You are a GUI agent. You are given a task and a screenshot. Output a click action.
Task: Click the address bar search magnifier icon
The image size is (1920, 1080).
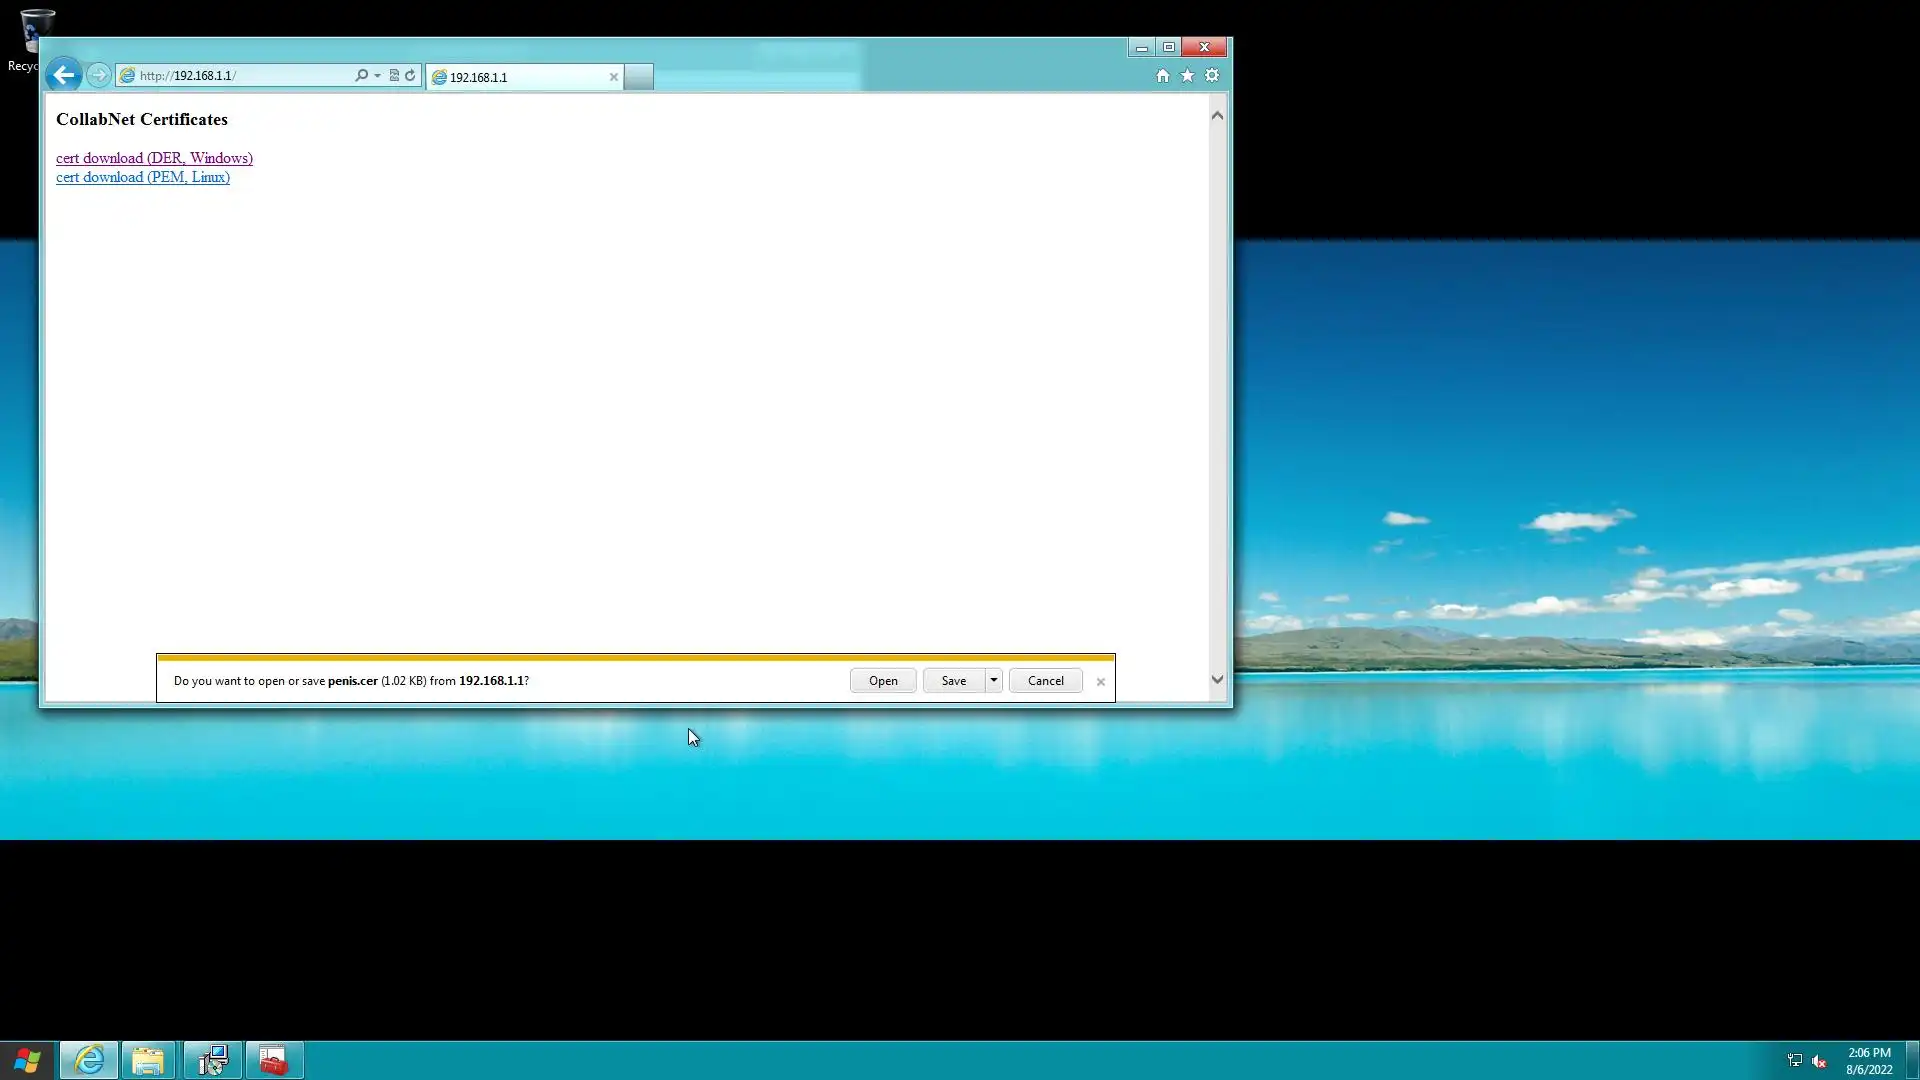pos(361,76)
